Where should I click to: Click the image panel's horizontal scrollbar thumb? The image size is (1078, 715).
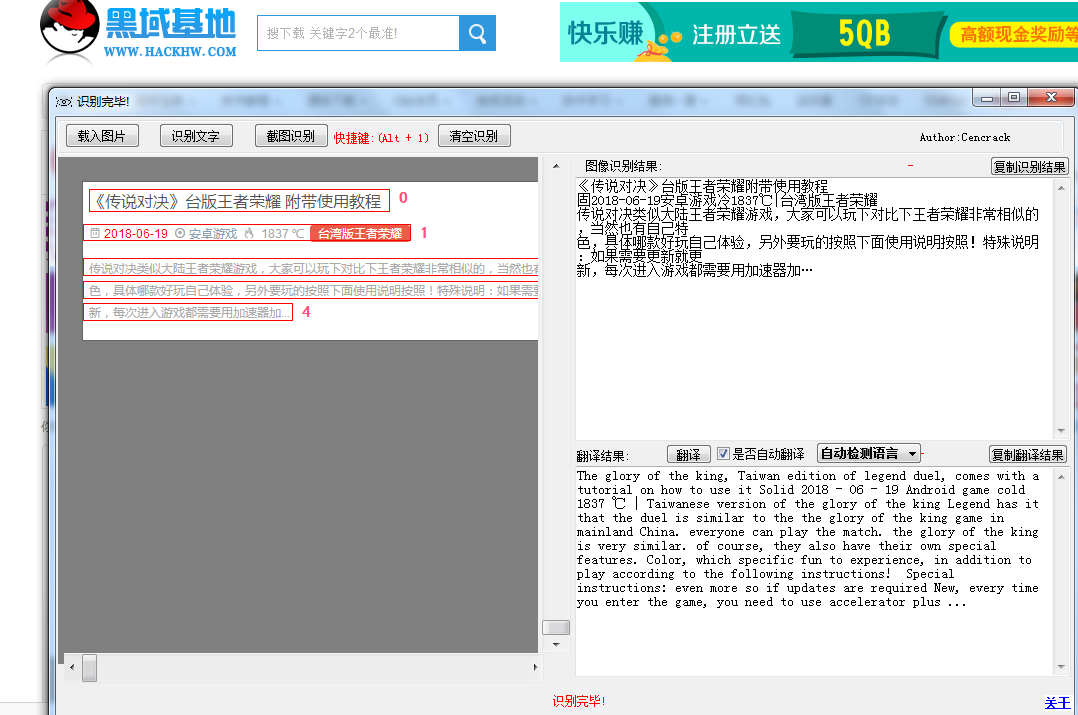coord(89,667)
